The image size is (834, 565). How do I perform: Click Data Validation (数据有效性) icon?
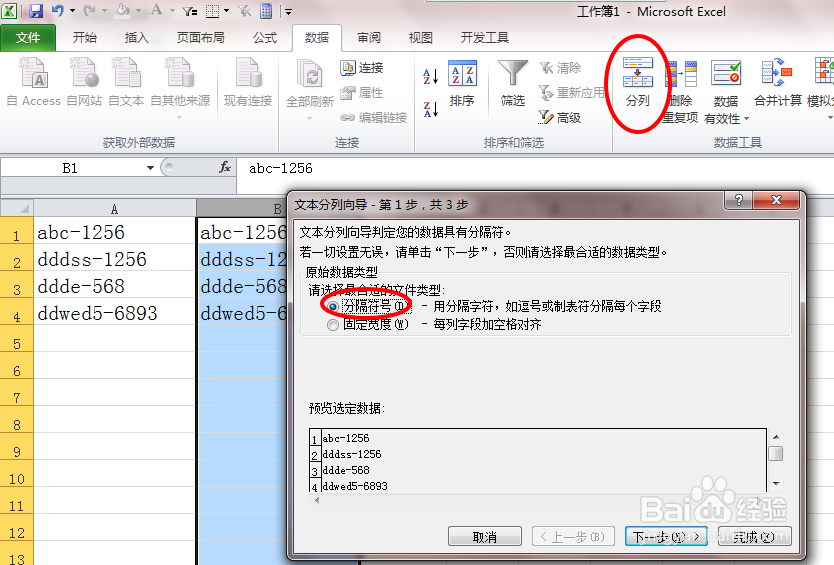coord(725,73)
